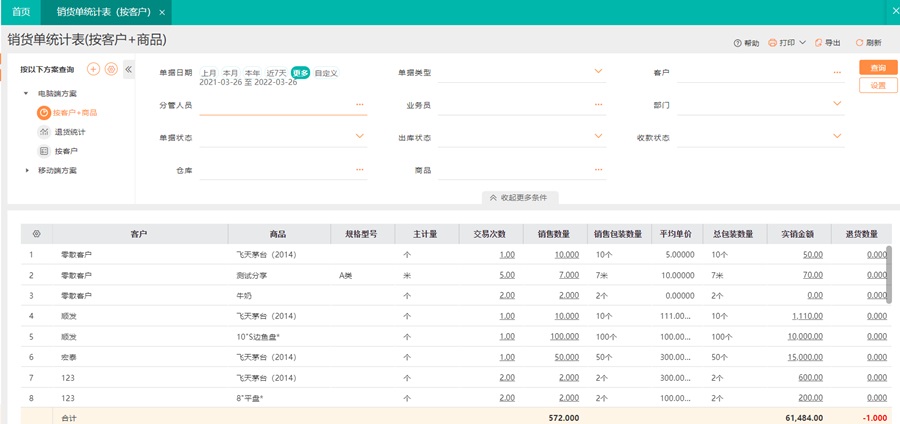Click the 平均单价 column header
Image resolution: width=900 pixels, height=424 pixels.
676,234
